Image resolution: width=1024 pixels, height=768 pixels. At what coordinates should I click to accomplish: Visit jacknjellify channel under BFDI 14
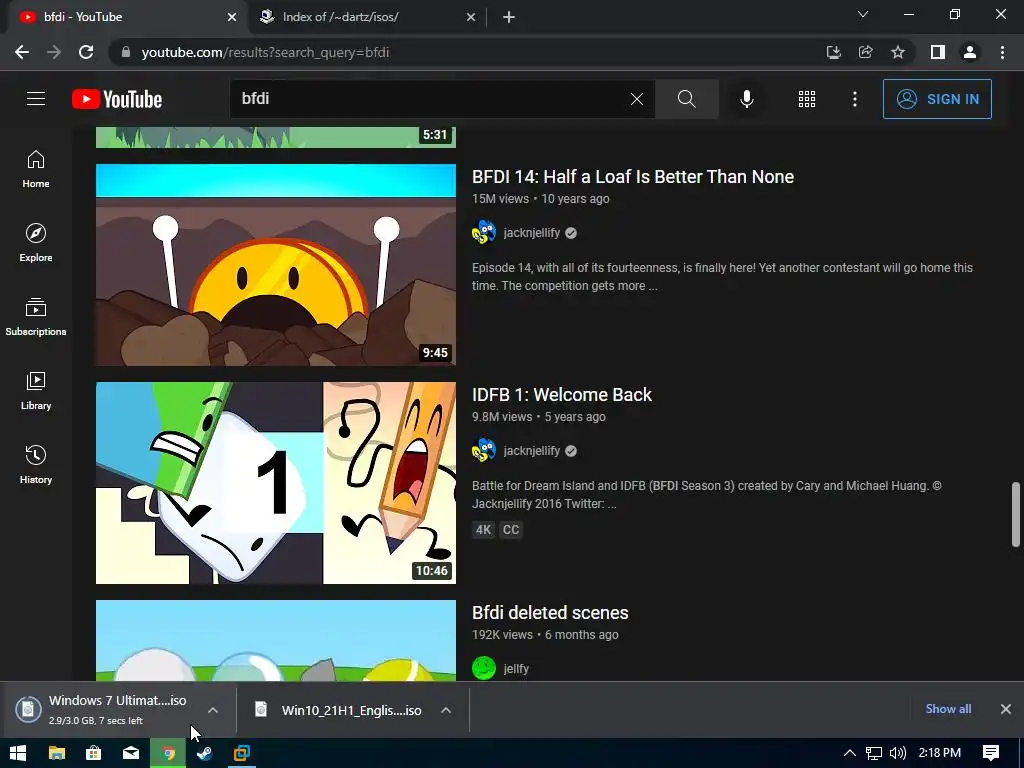coord(532,232)
